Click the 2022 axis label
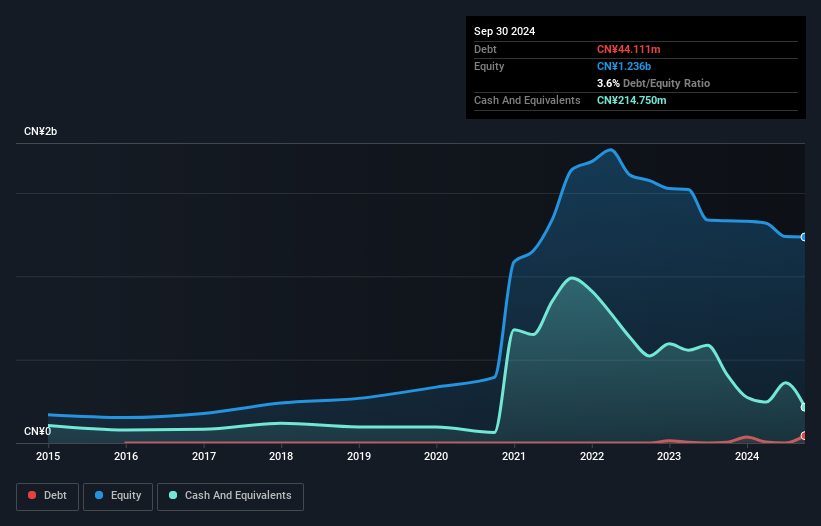 pos(592,456)
